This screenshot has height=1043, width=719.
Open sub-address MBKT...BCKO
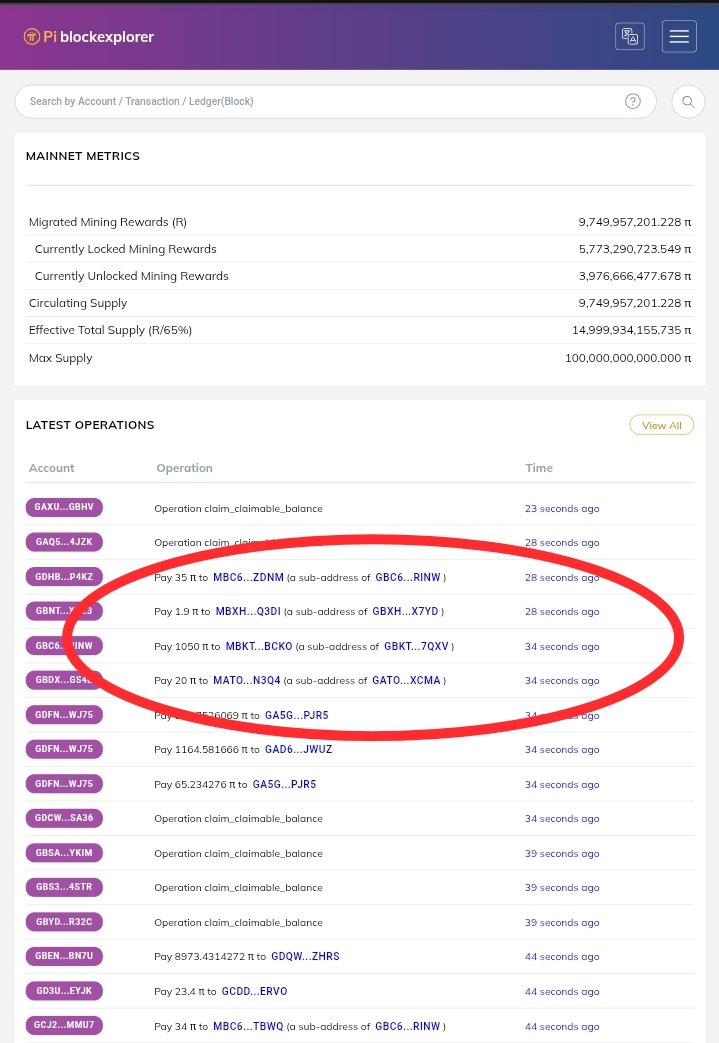coord(259,647)
